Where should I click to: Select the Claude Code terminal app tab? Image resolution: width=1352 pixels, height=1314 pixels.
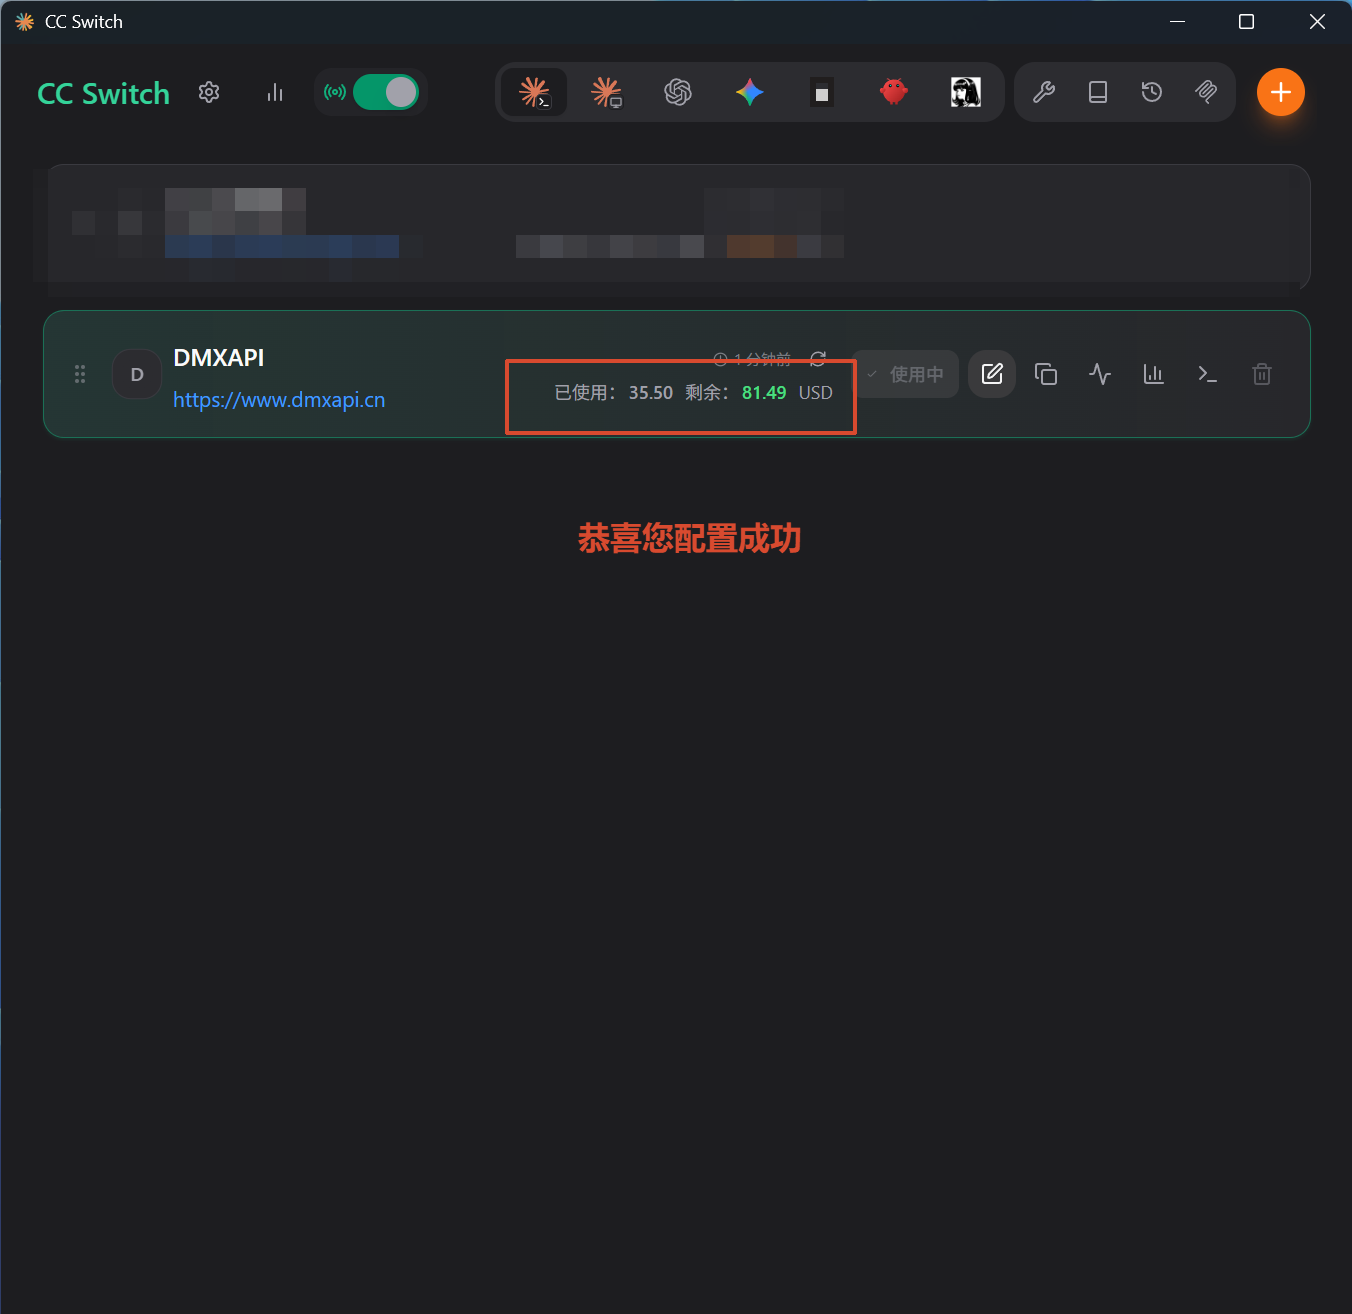click(535, 92)
